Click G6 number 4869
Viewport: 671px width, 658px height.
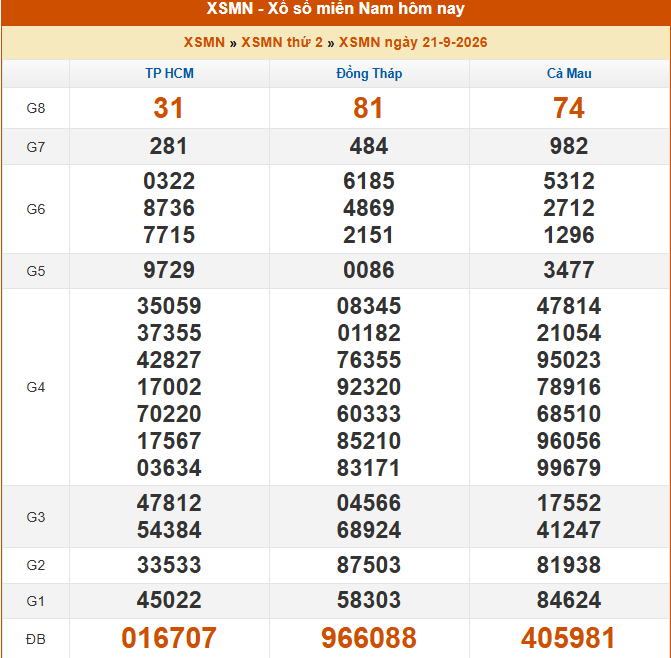[x=369, y=208]
